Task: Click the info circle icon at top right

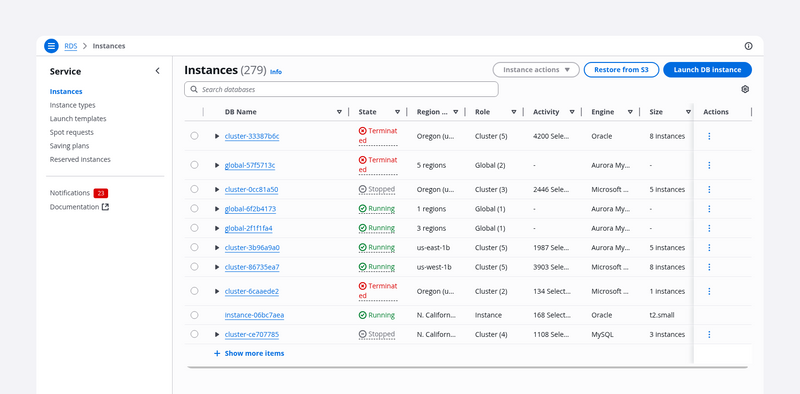Action: tap(748, 46)
